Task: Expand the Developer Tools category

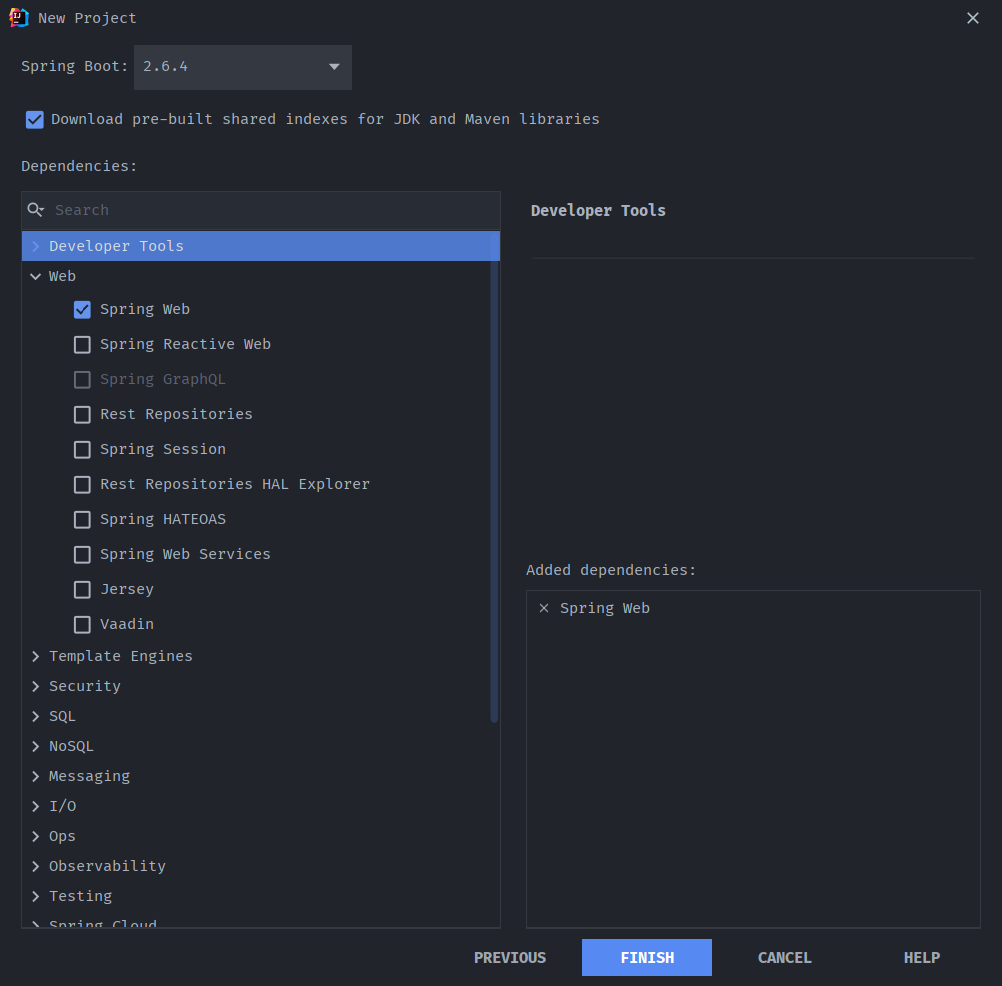Action: 36,246
